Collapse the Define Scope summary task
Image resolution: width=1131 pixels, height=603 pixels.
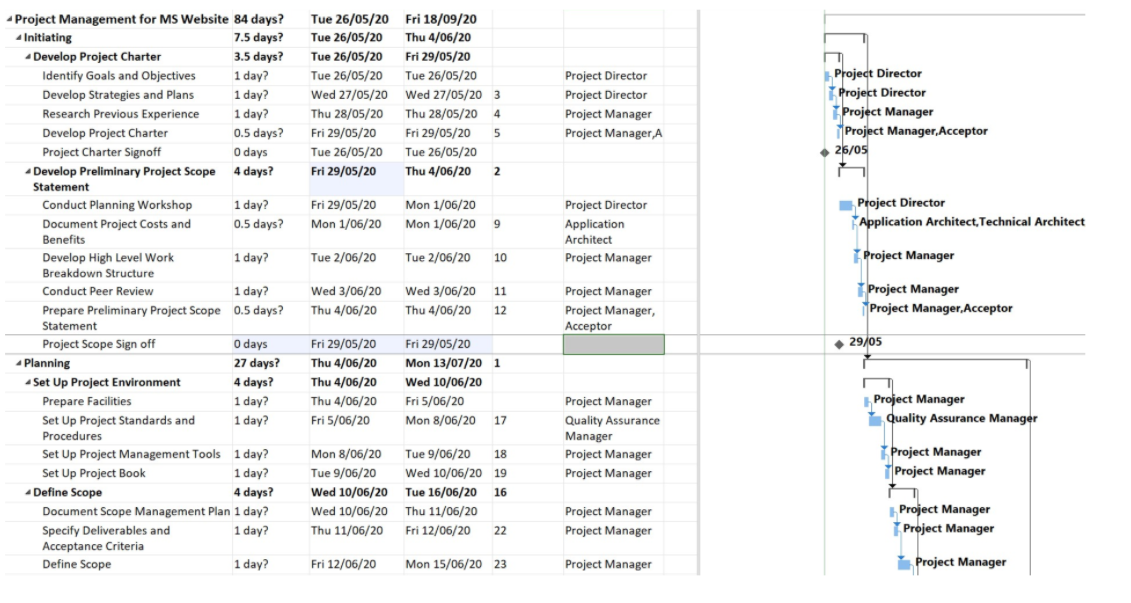[x=27, y=490]
